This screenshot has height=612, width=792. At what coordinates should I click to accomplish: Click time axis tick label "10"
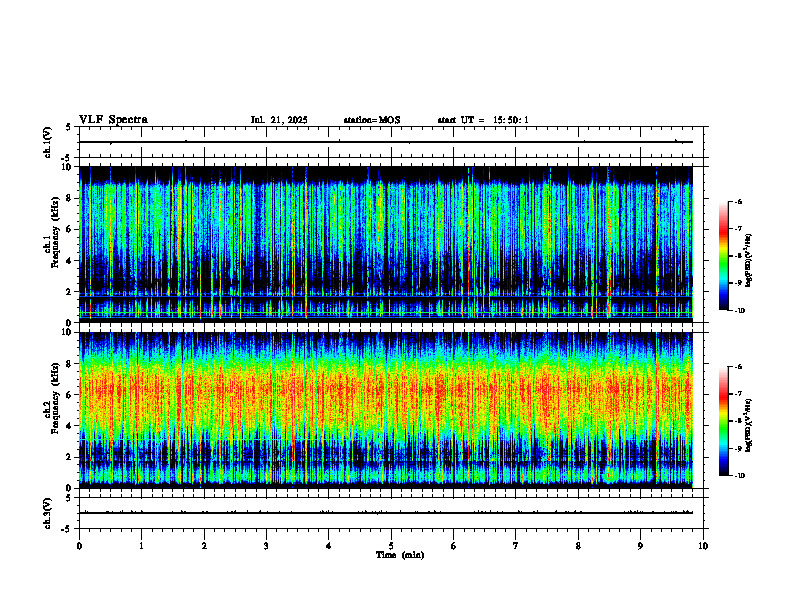click(703, 546)
